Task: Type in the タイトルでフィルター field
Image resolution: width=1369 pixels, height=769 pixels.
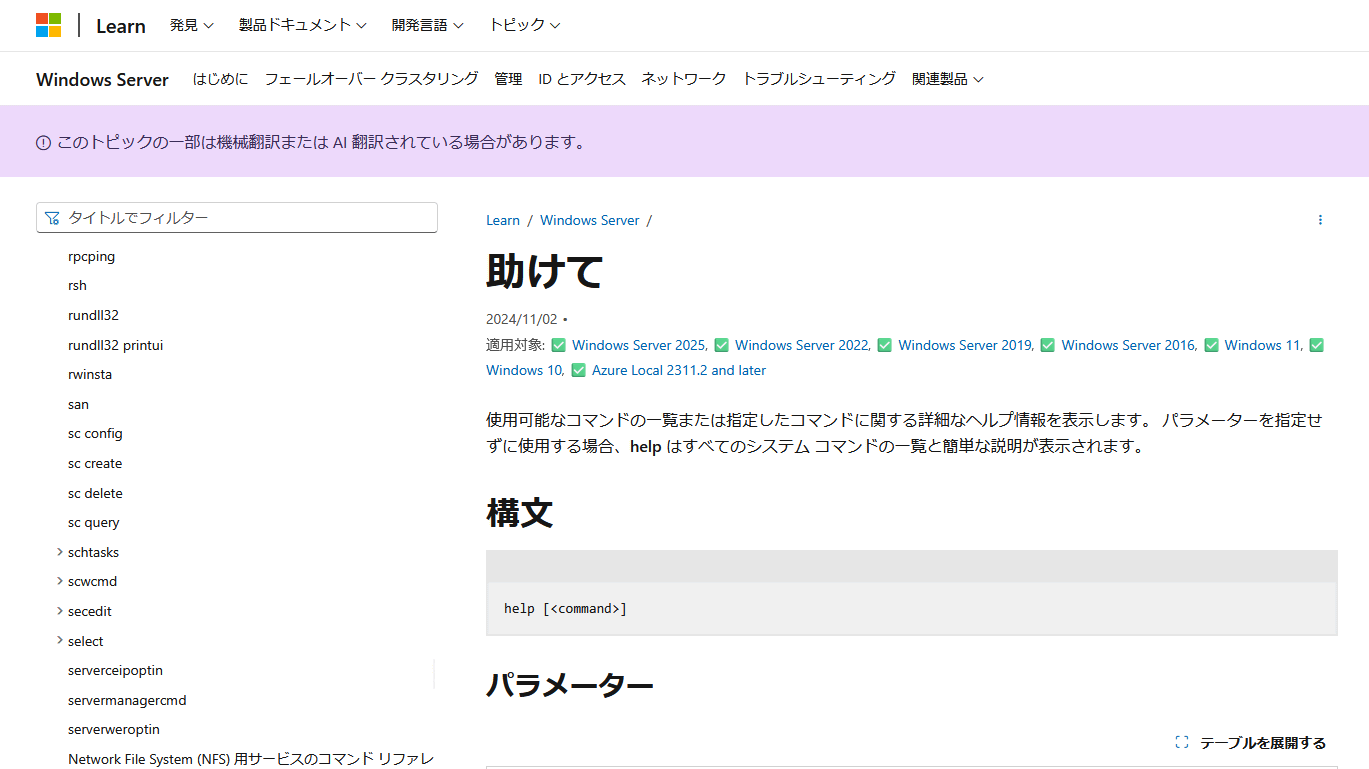Action: (x=248, y=218)
